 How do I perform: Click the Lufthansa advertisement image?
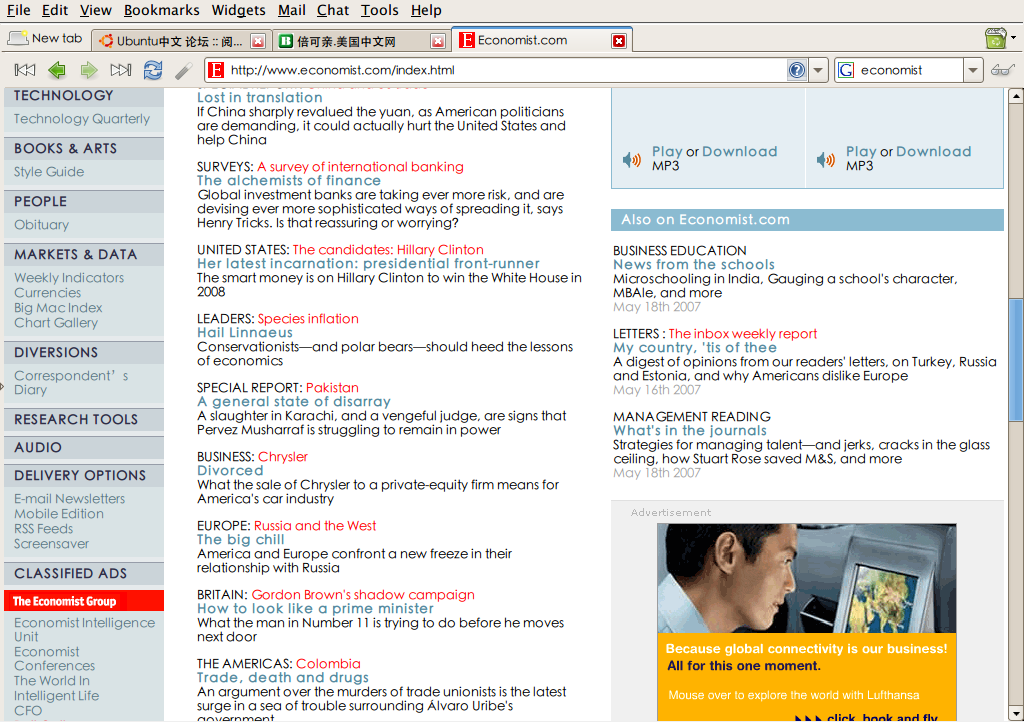[807, 622]
